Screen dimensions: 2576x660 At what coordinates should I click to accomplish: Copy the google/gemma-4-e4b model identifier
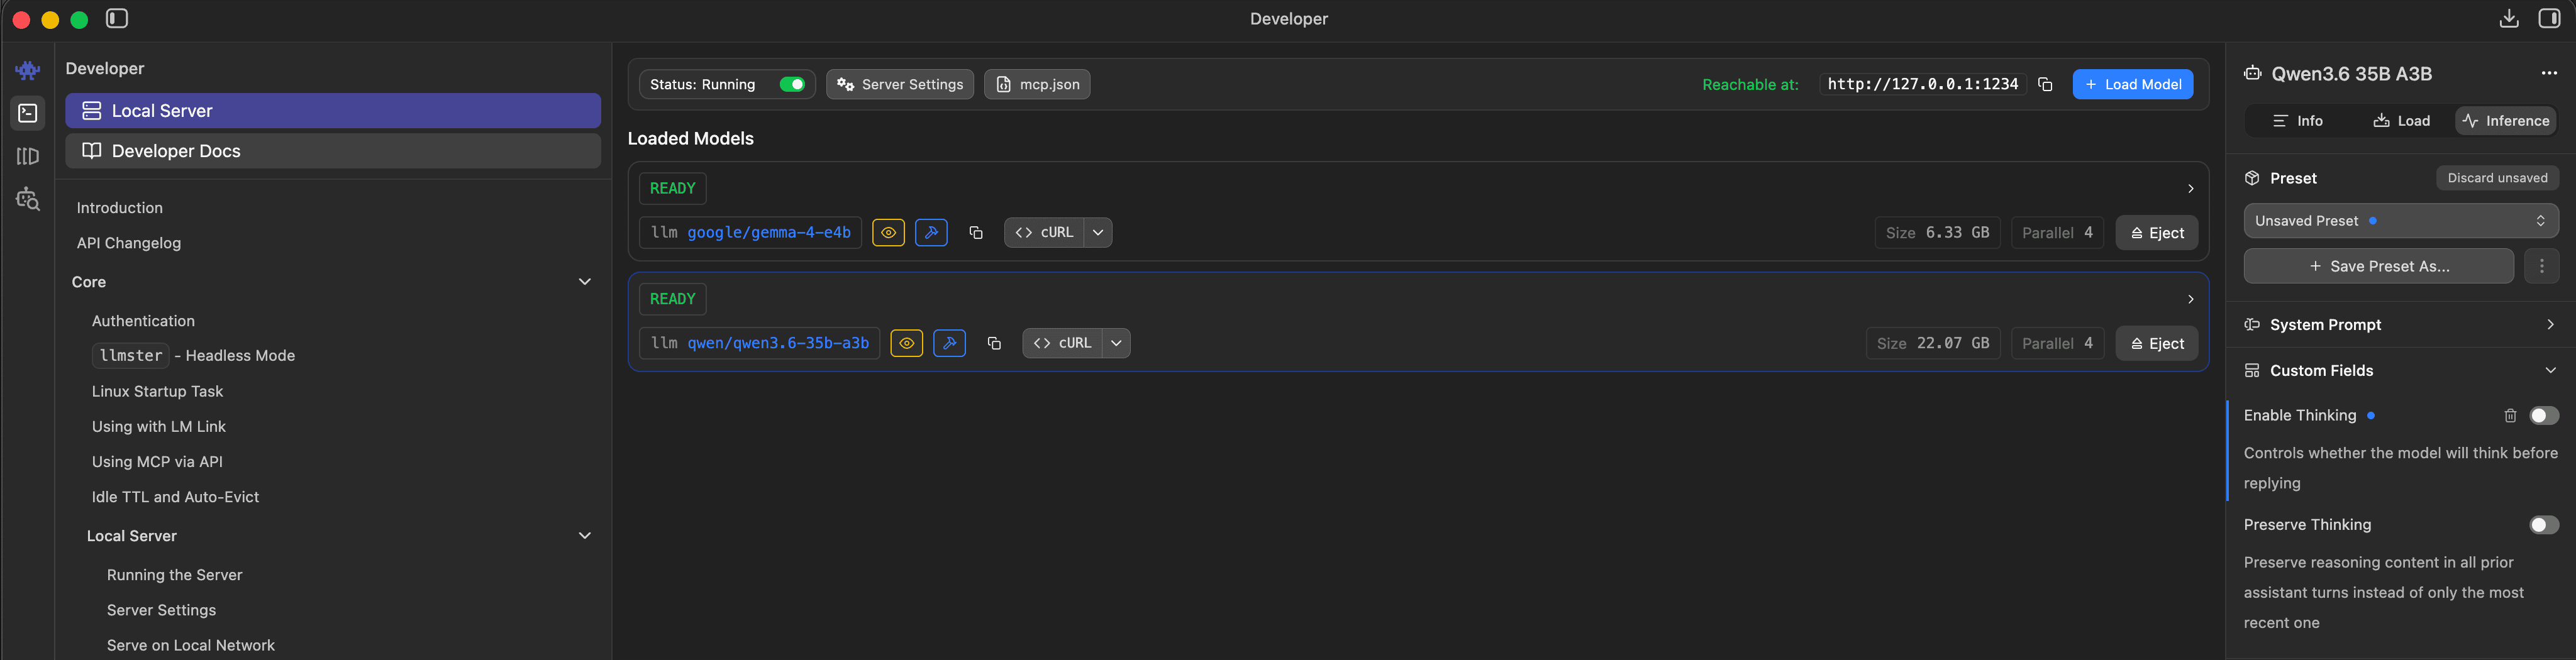pos(976,233)
